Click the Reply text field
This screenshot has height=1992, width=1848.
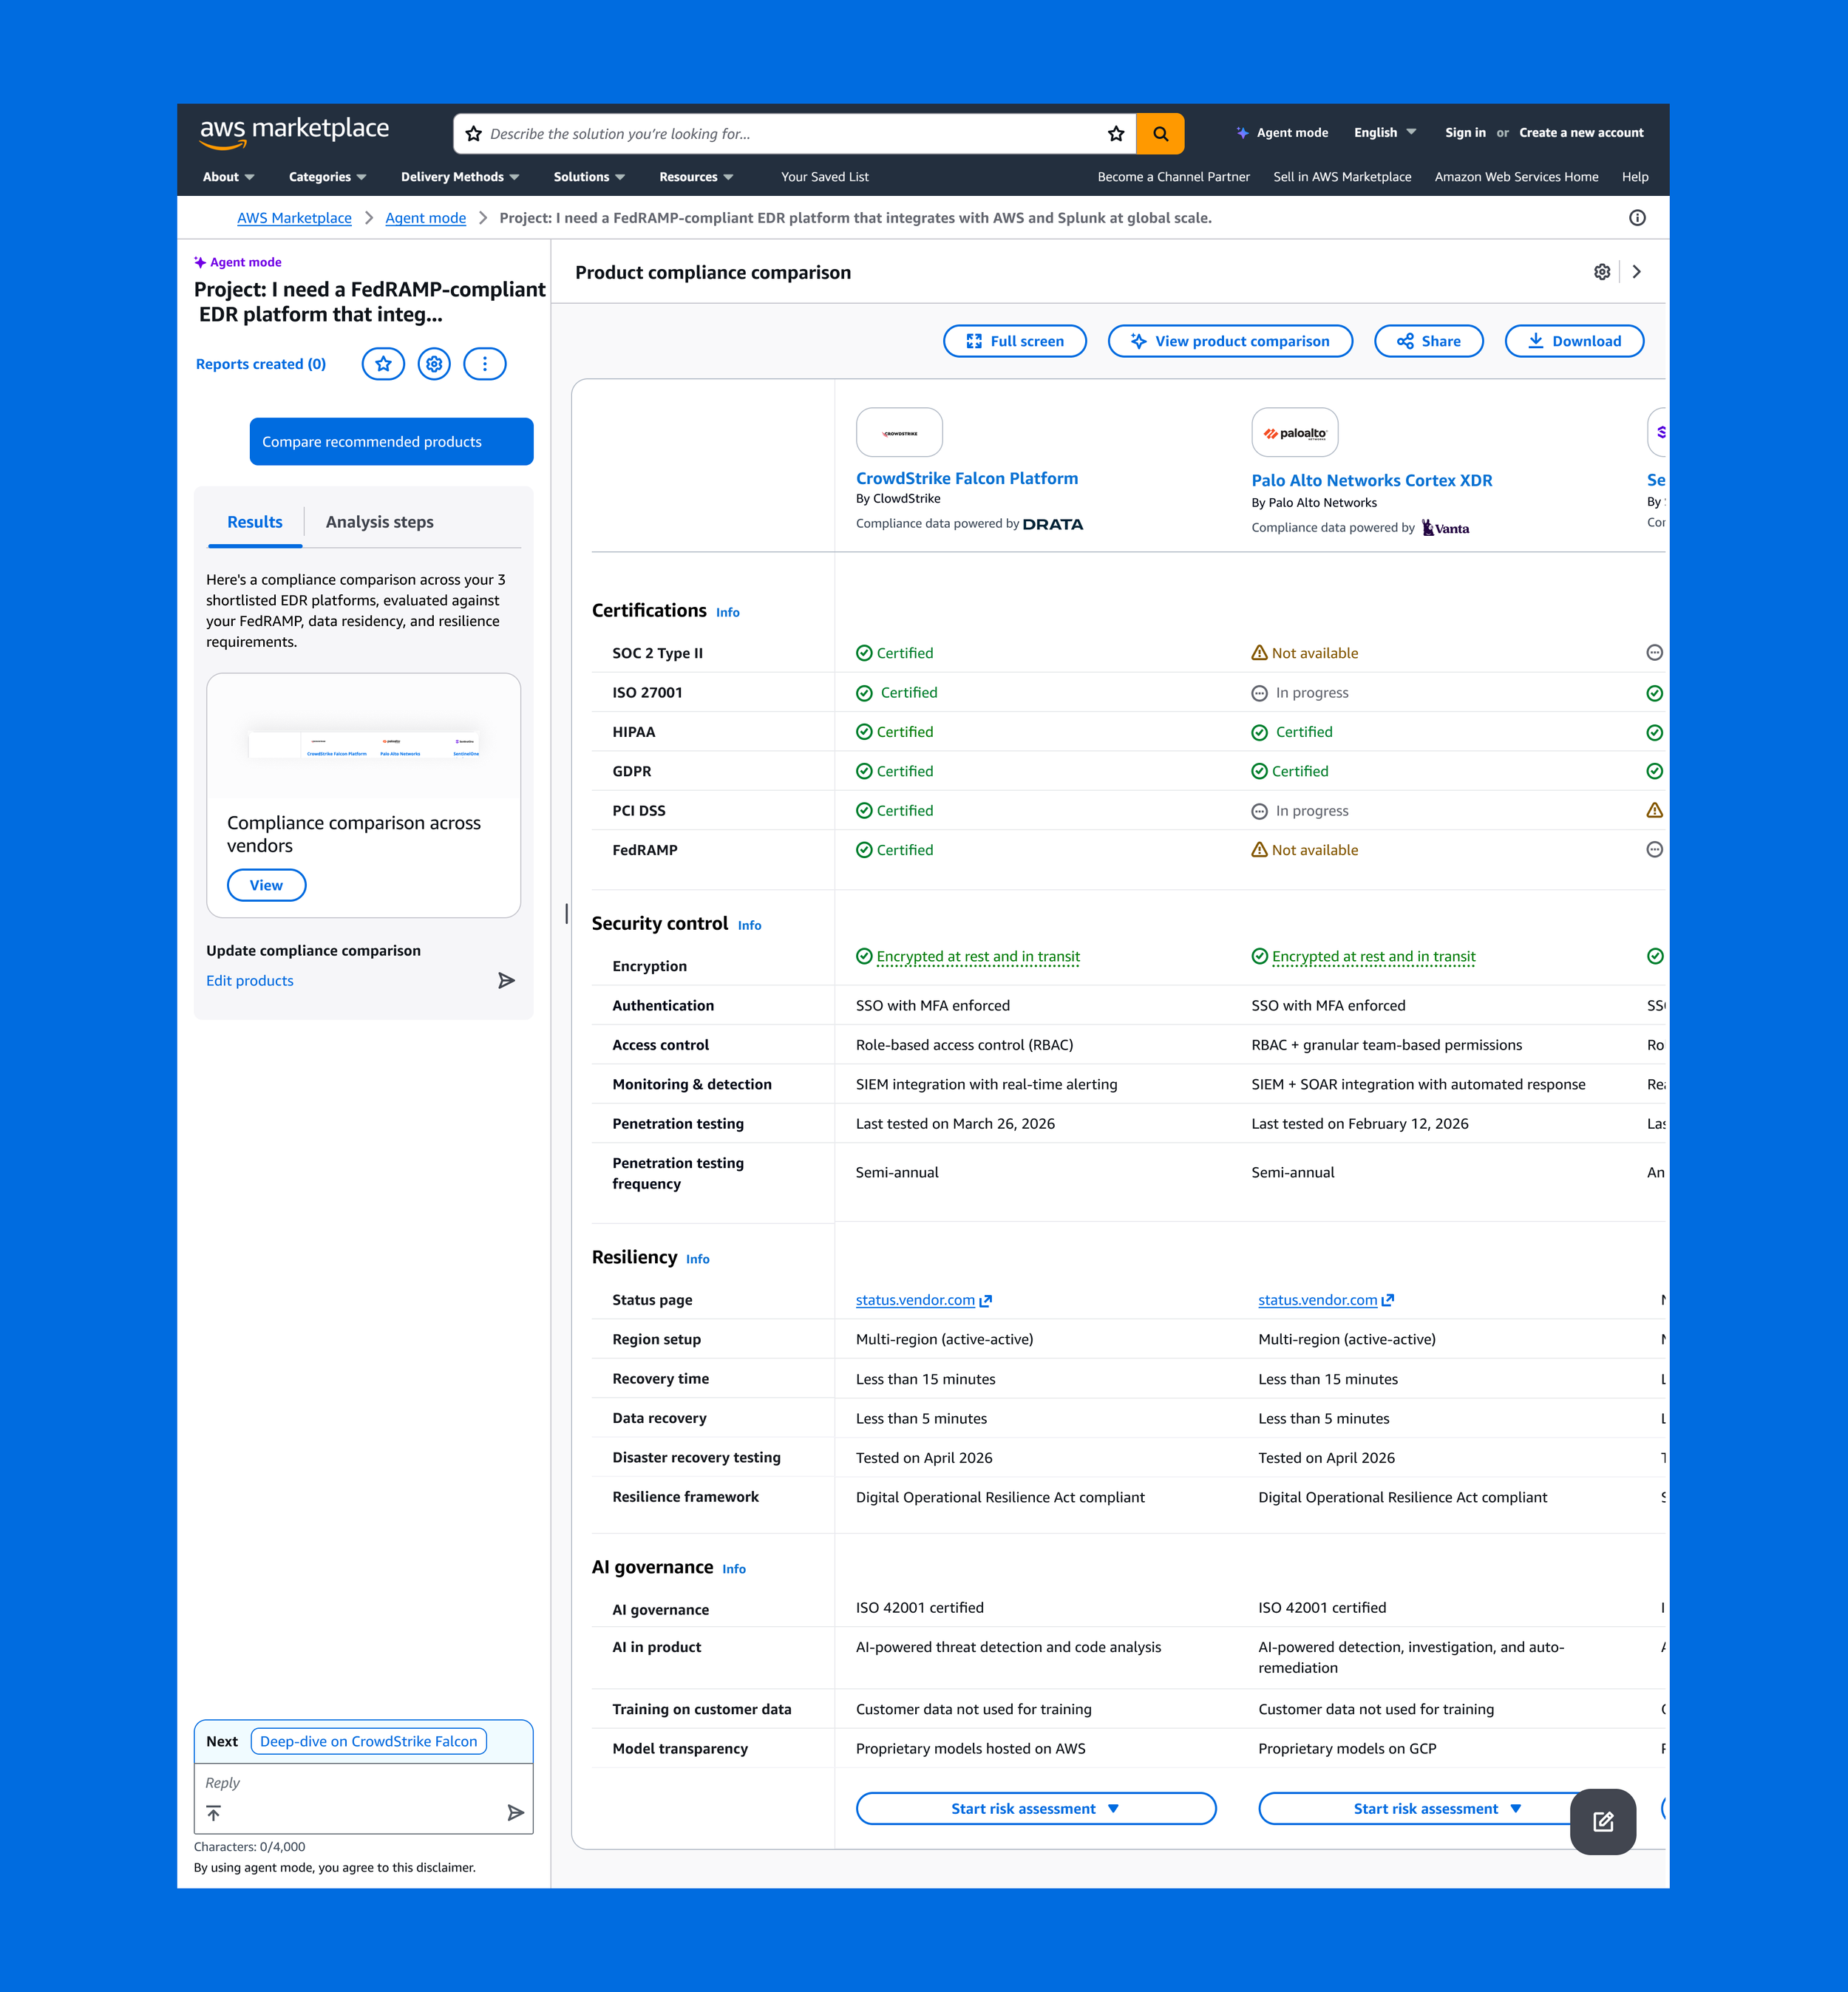tap(363, 1783)
